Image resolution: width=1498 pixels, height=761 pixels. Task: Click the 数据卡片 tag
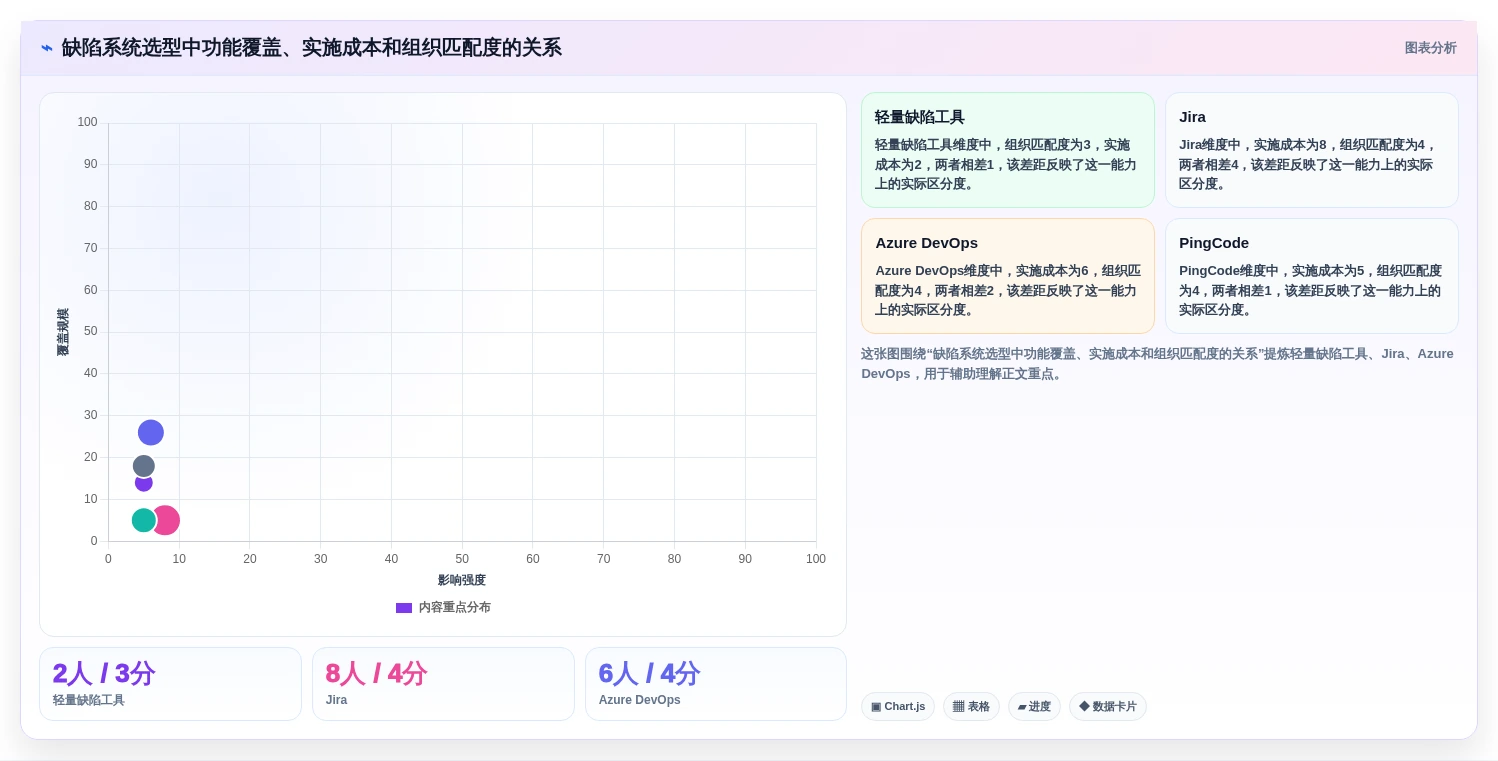[x=1108, y=707]
